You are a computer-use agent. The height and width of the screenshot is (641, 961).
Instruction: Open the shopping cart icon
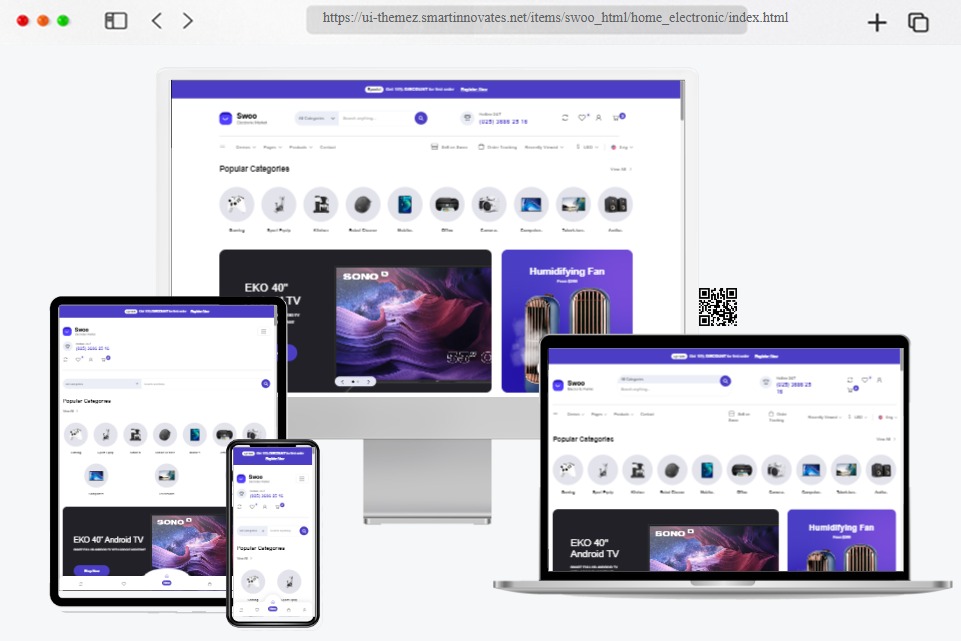[614, 118]
